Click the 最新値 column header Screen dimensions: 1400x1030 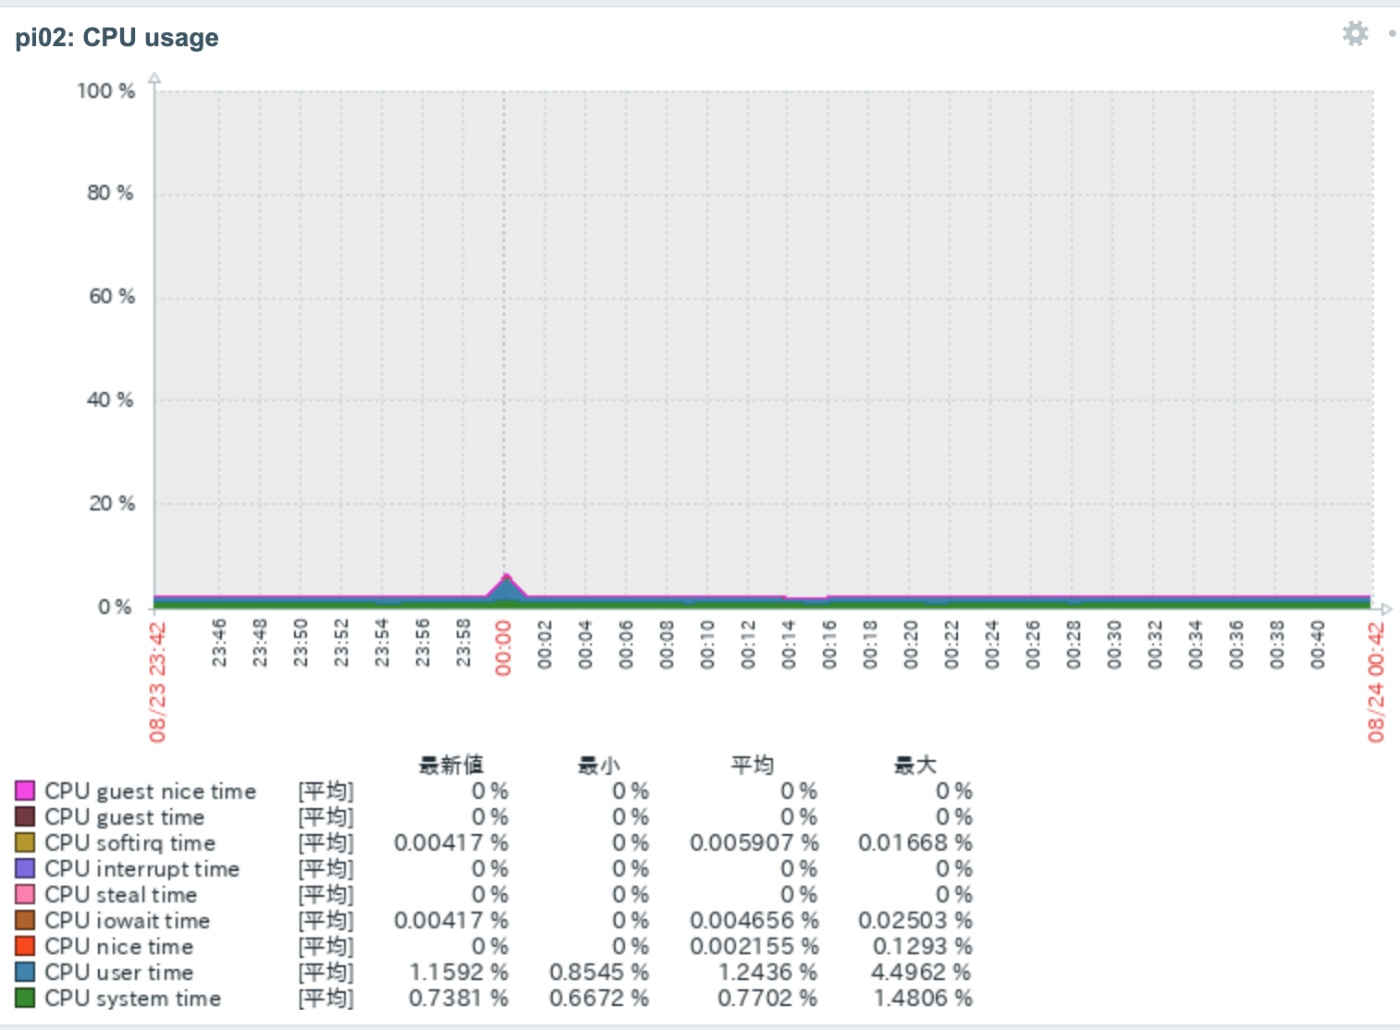pos(451,765)
